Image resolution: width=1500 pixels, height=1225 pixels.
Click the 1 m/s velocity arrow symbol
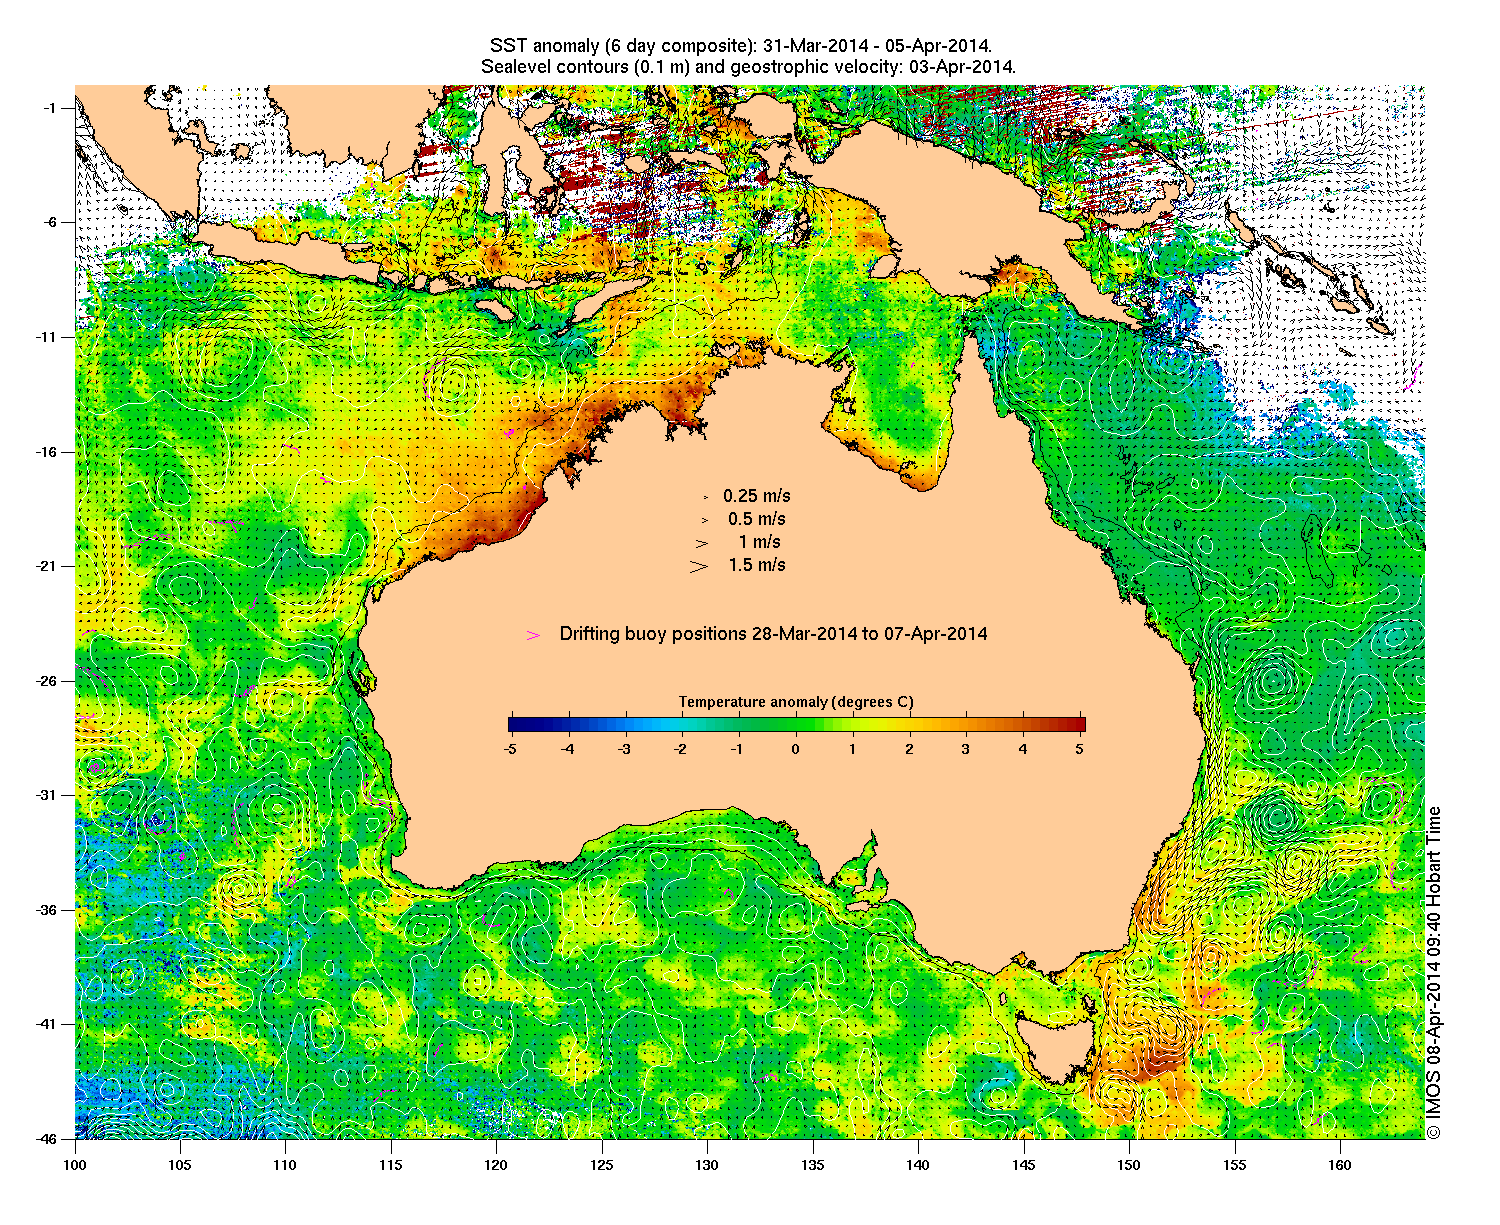point(703,543)
